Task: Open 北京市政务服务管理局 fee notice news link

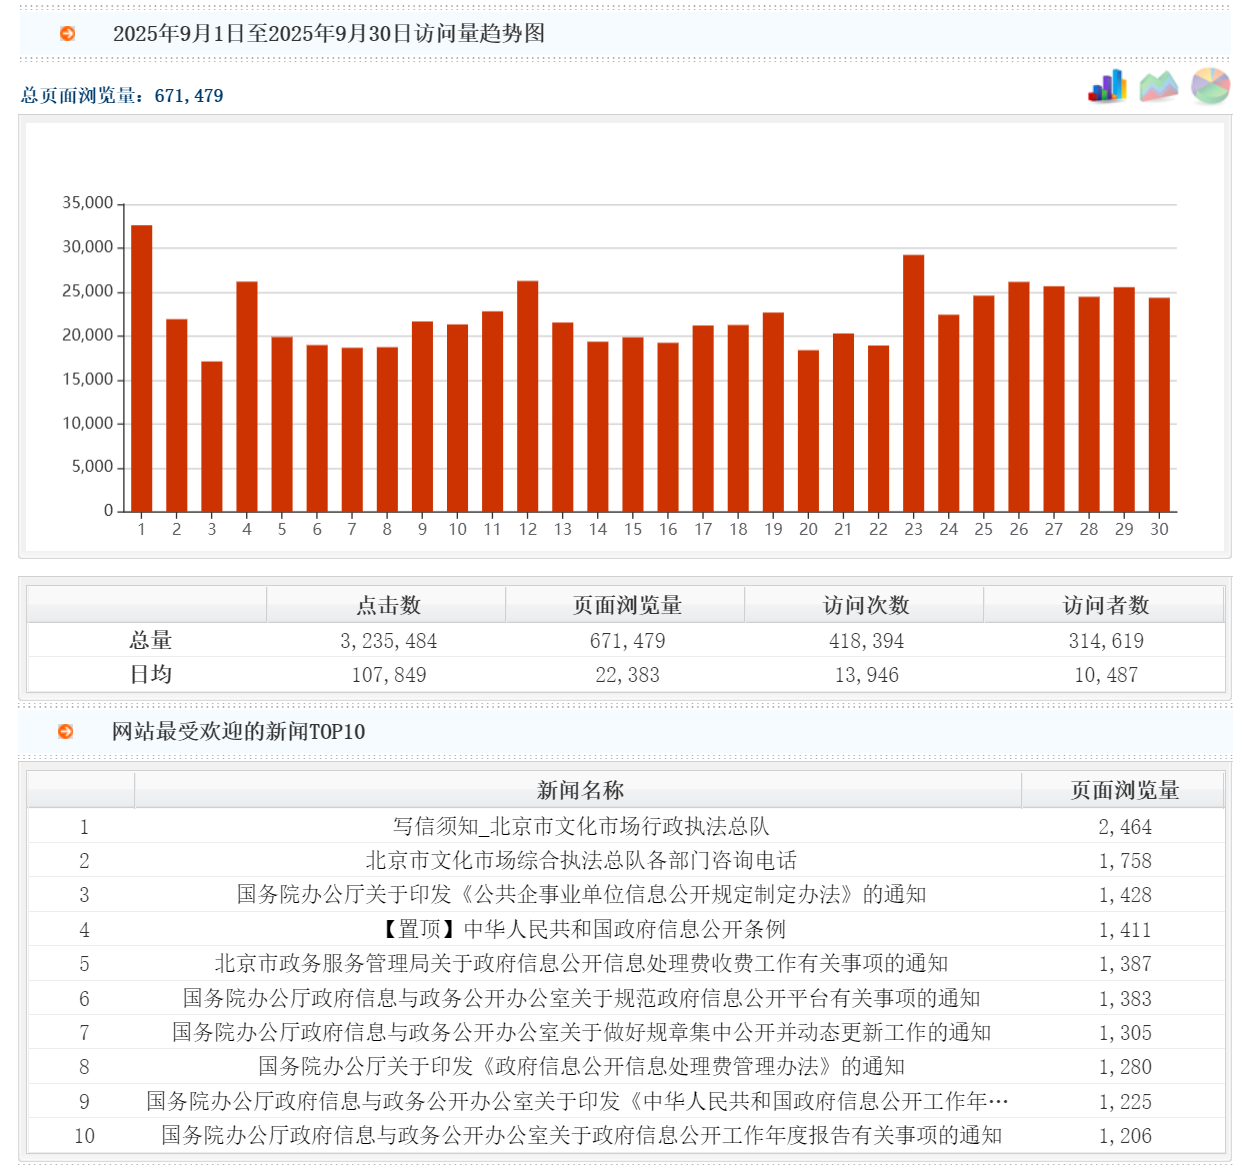Action: (x=580, y=963)
